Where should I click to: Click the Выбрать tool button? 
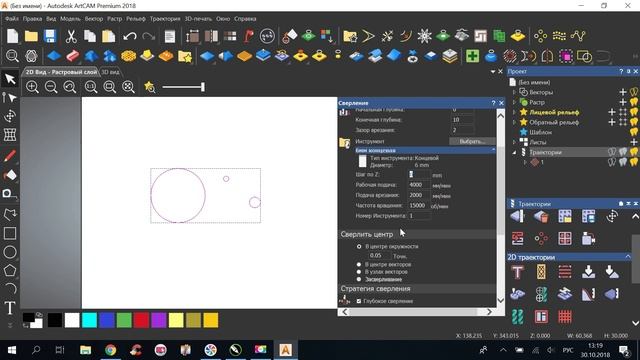click(472, 141)
